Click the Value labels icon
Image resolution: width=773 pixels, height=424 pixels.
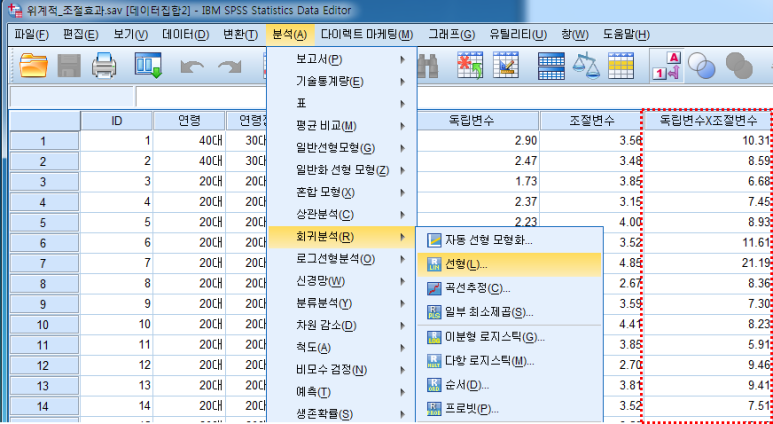[x=666, y=66]
